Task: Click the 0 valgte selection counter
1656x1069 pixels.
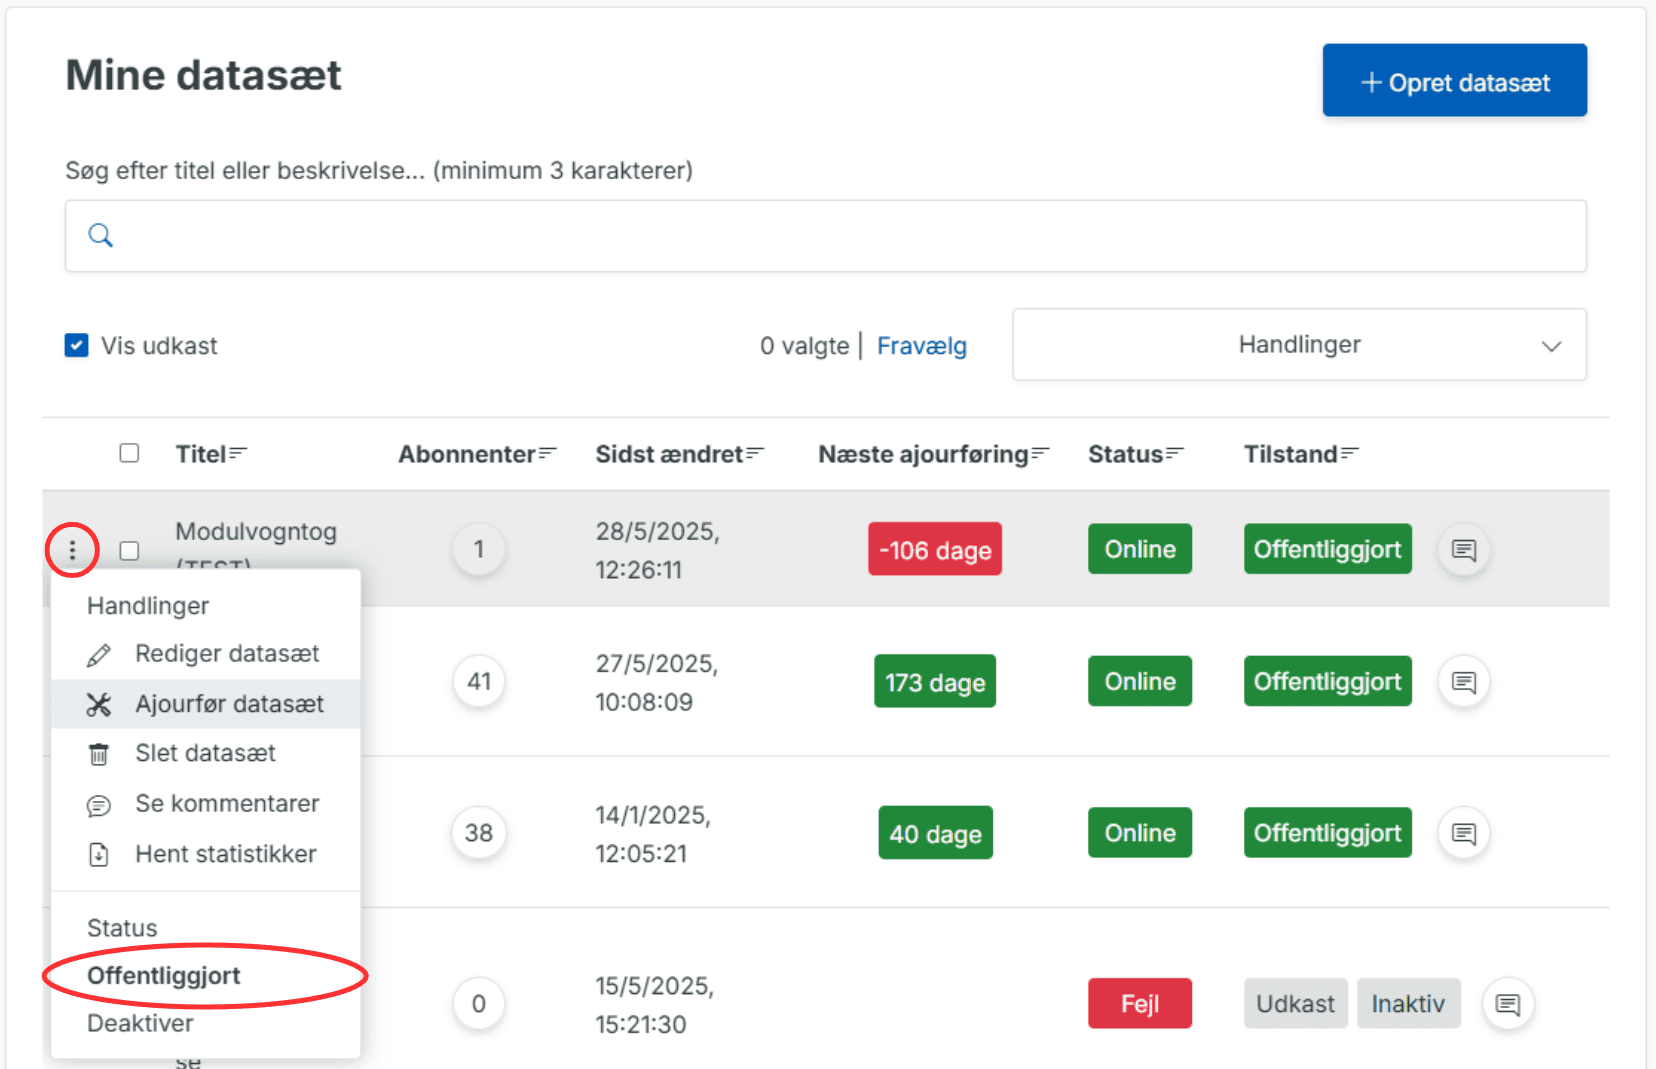Action: click(x=805, y=346)
